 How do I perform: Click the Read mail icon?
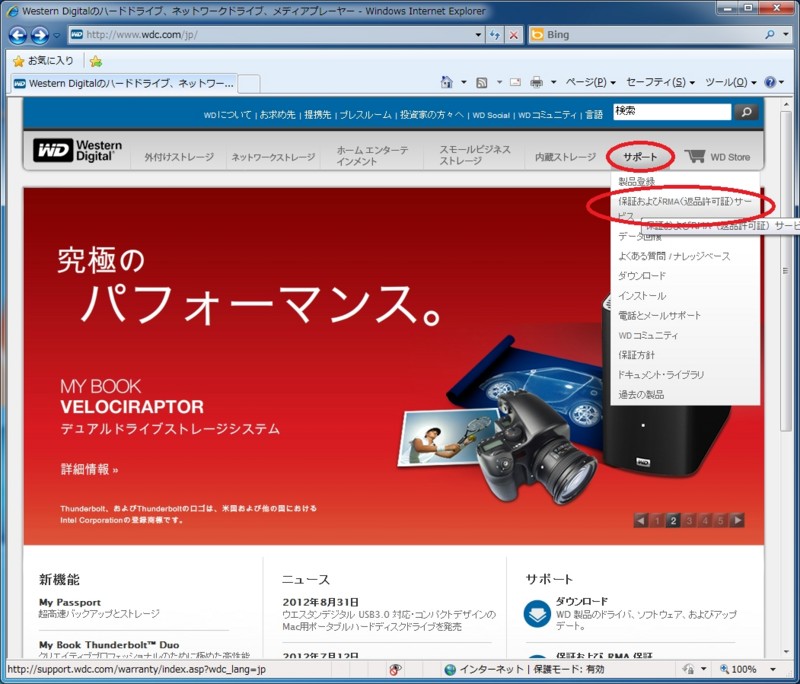click(515, 82)
